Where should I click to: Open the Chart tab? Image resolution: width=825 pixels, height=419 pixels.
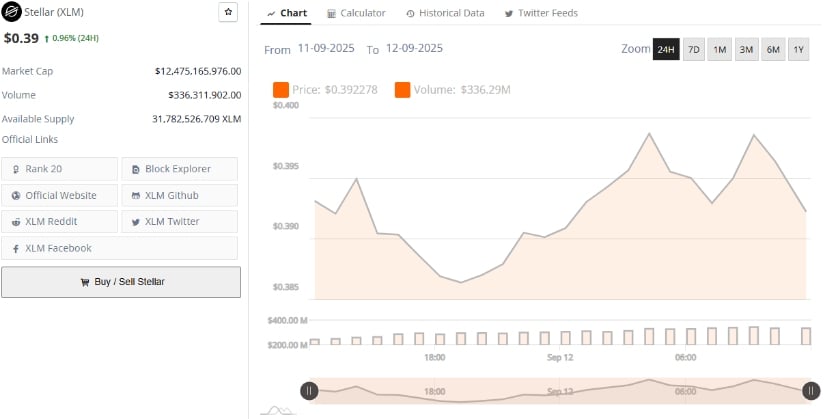(287, 13)
